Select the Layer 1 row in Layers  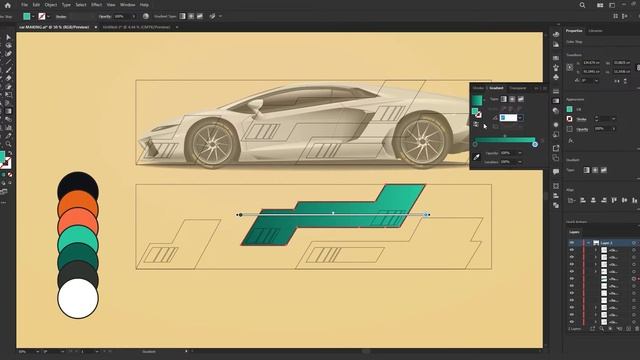pyautogui.click(x=604, y=242)
